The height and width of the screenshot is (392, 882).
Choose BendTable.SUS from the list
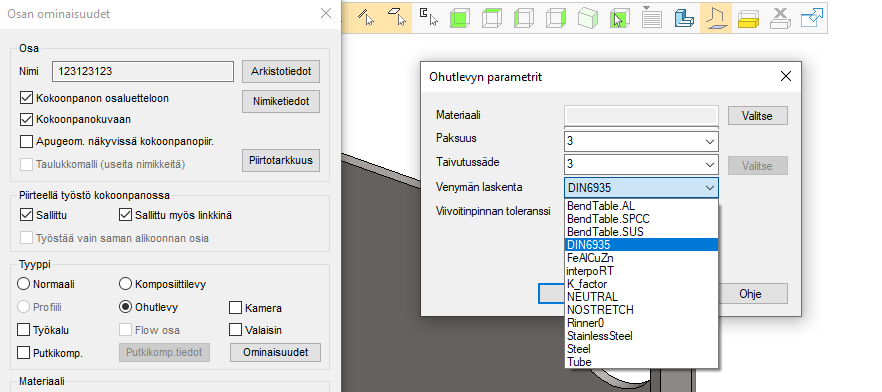[641, 232]
